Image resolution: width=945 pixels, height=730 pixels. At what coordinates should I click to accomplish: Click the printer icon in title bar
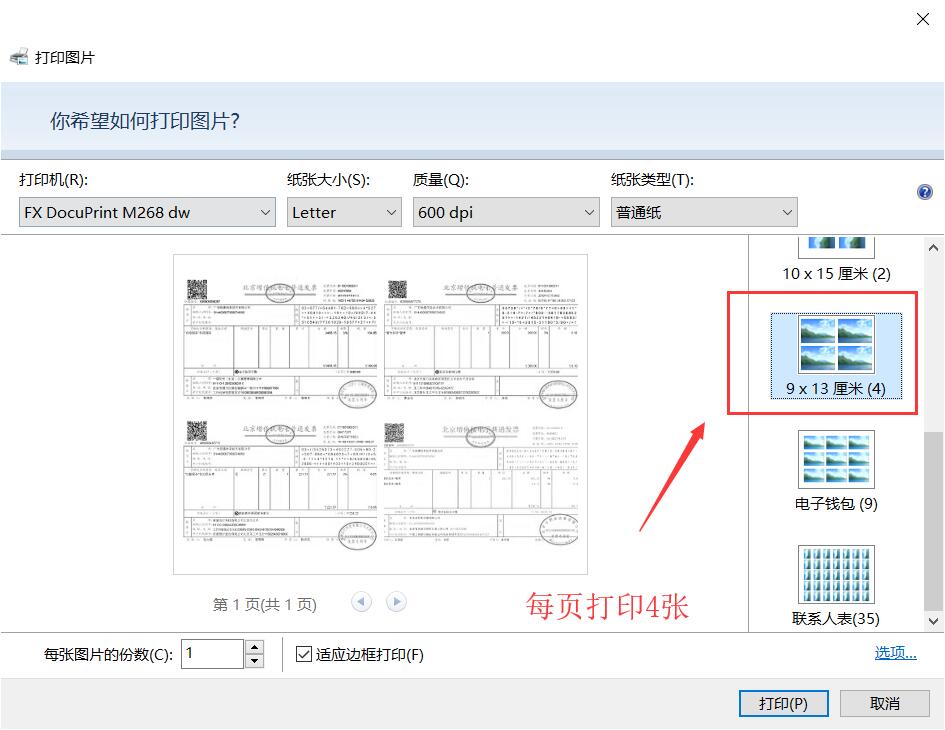[19, 57]
